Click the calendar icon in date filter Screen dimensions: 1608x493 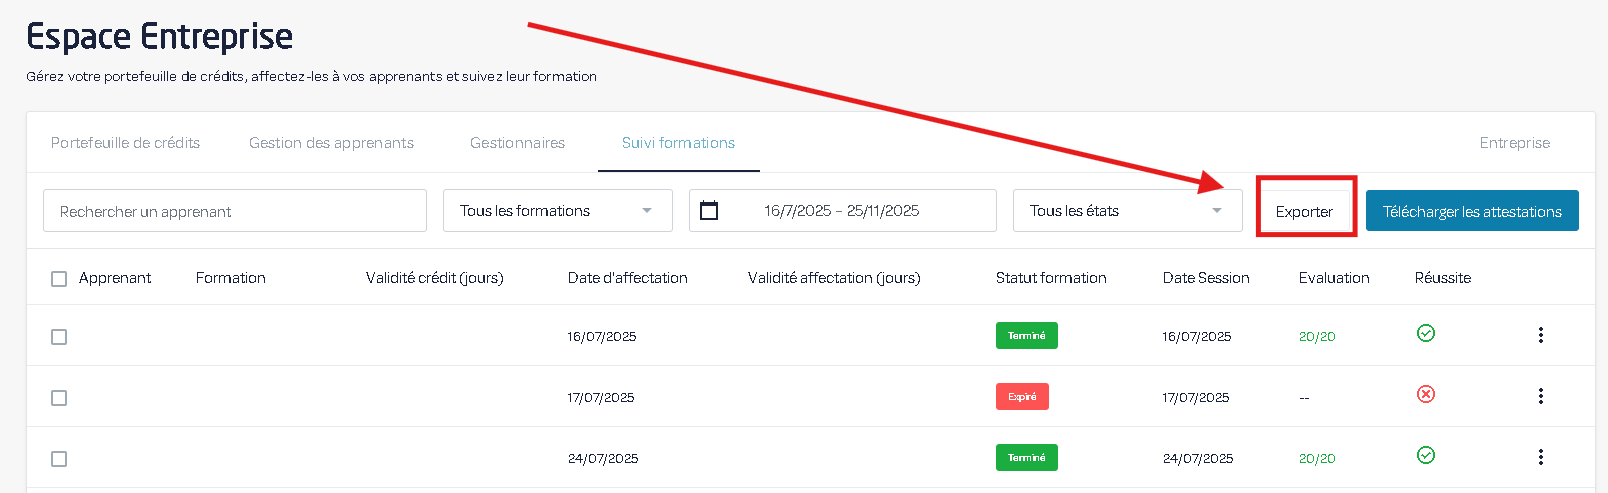tap(709, 211)
